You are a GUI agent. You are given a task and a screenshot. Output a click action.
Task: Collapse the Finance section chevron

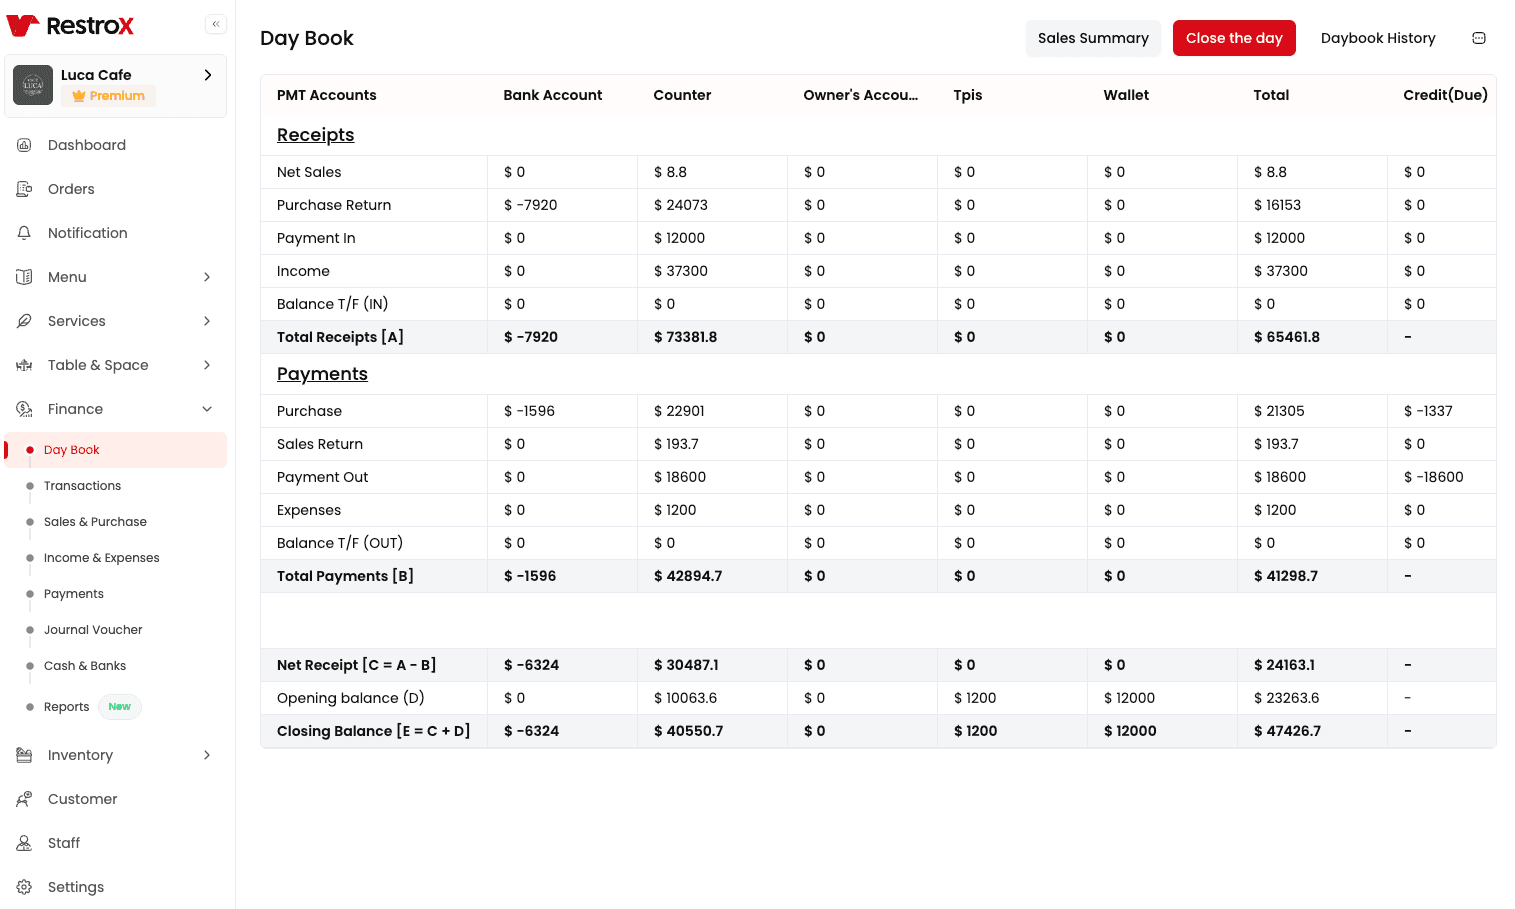click(x=207, y=409)
